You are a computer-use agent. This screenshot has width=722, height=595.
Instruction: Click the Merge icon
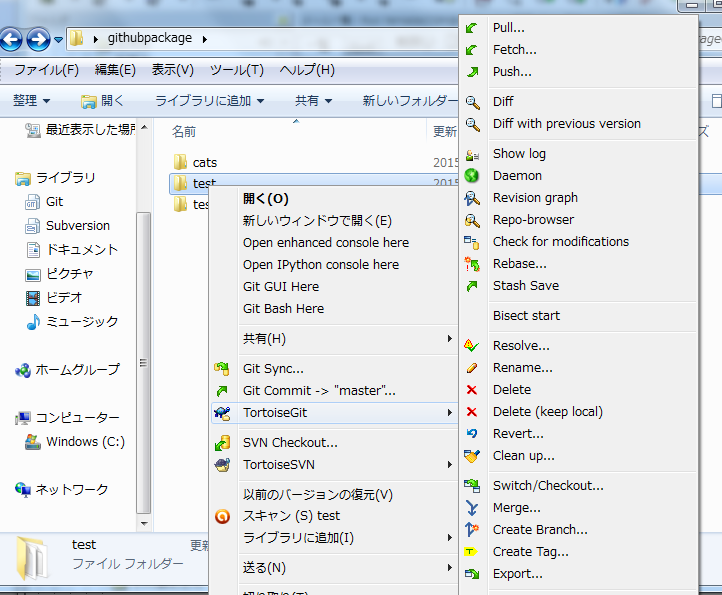(x=472, y=508)
